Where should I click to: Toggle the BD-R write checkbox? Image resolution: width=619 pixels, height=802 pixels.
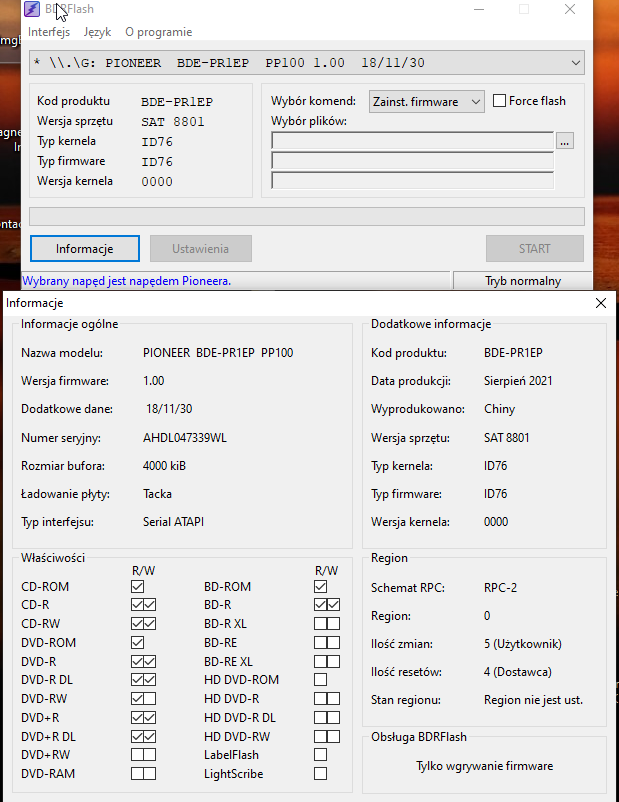click(333, 605)
